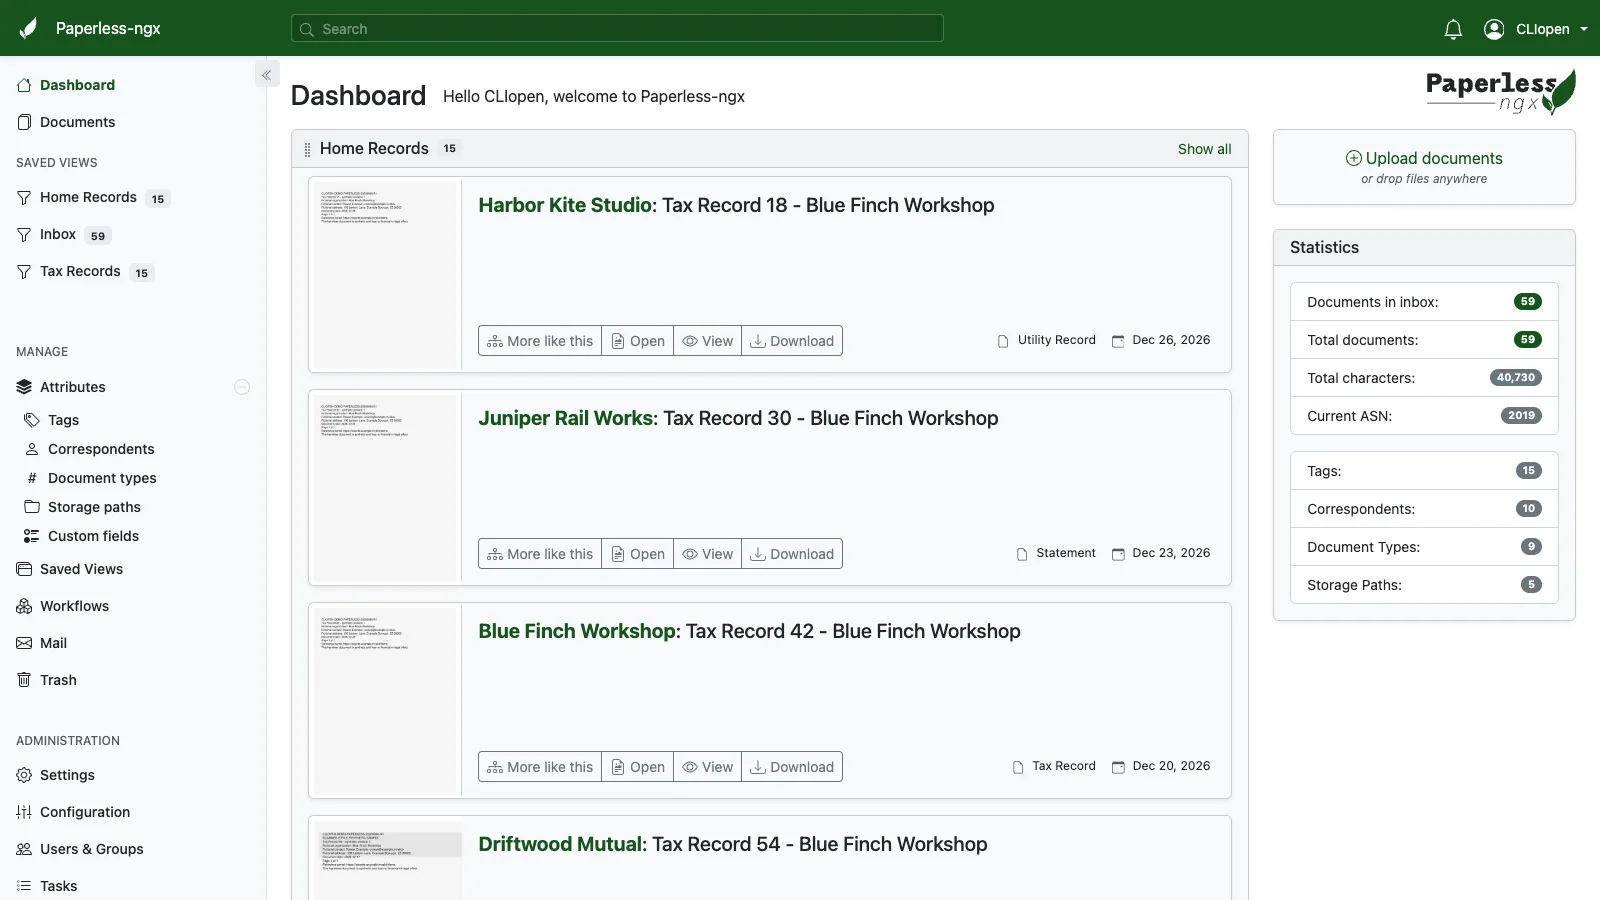The height and width of the screenshot is (900, 1600).
Task: Open Blue Finch Workshop Tax Record 42 title
Action: pos(749,631)
